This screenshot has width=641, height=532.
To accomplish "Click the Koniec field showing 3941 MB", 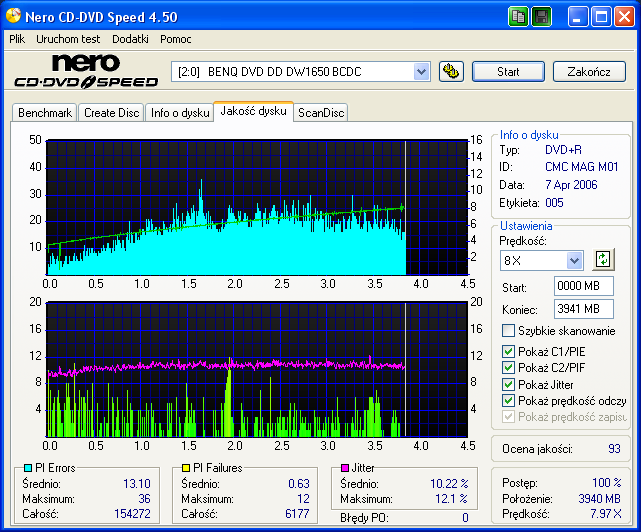I will 584,309.
